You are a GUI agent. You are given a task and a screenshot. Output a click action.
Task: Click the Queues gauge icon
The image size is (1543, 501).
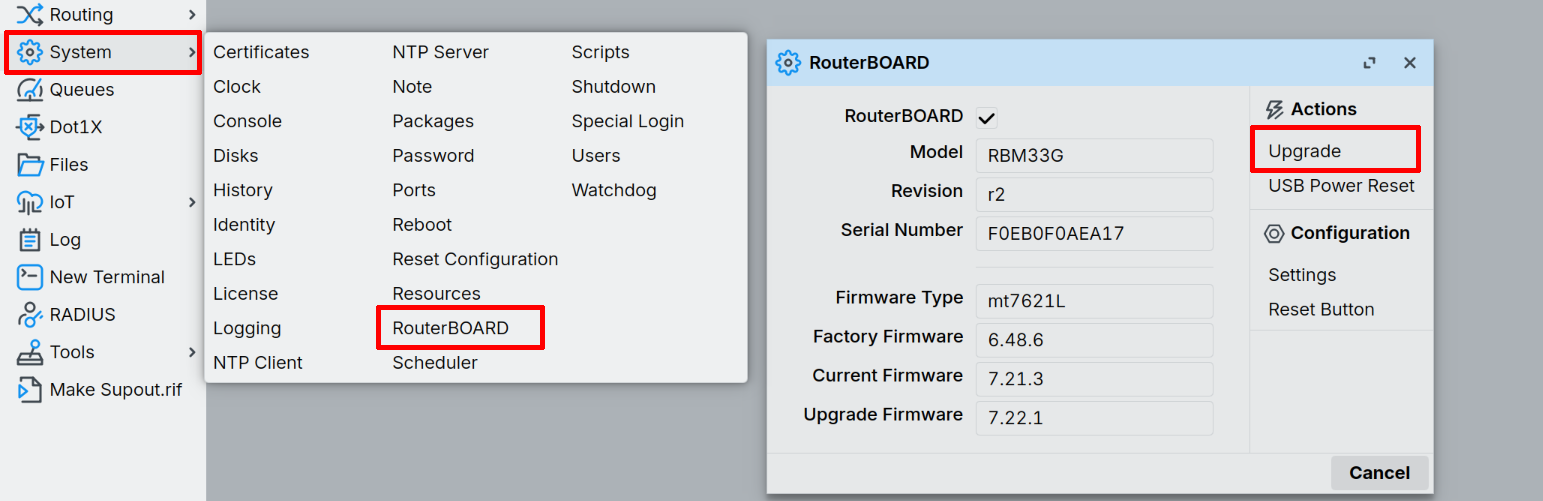[30, 90]
